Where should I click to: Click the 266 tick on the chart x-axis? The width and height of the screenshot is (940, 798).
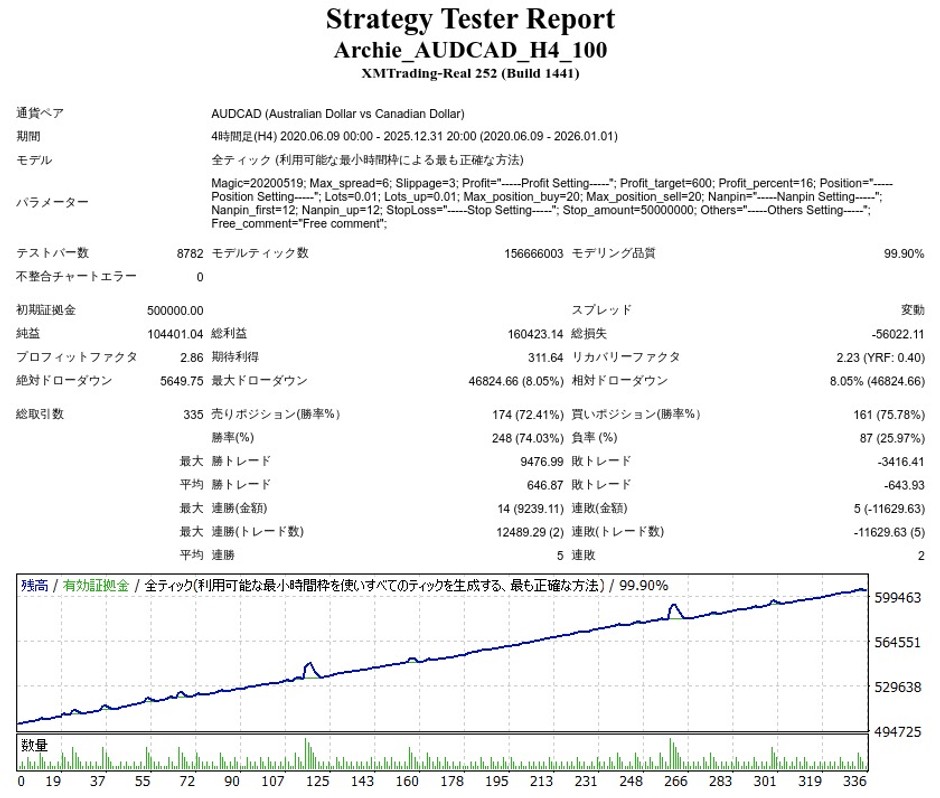pyautogui.click(x=677, y=782)
